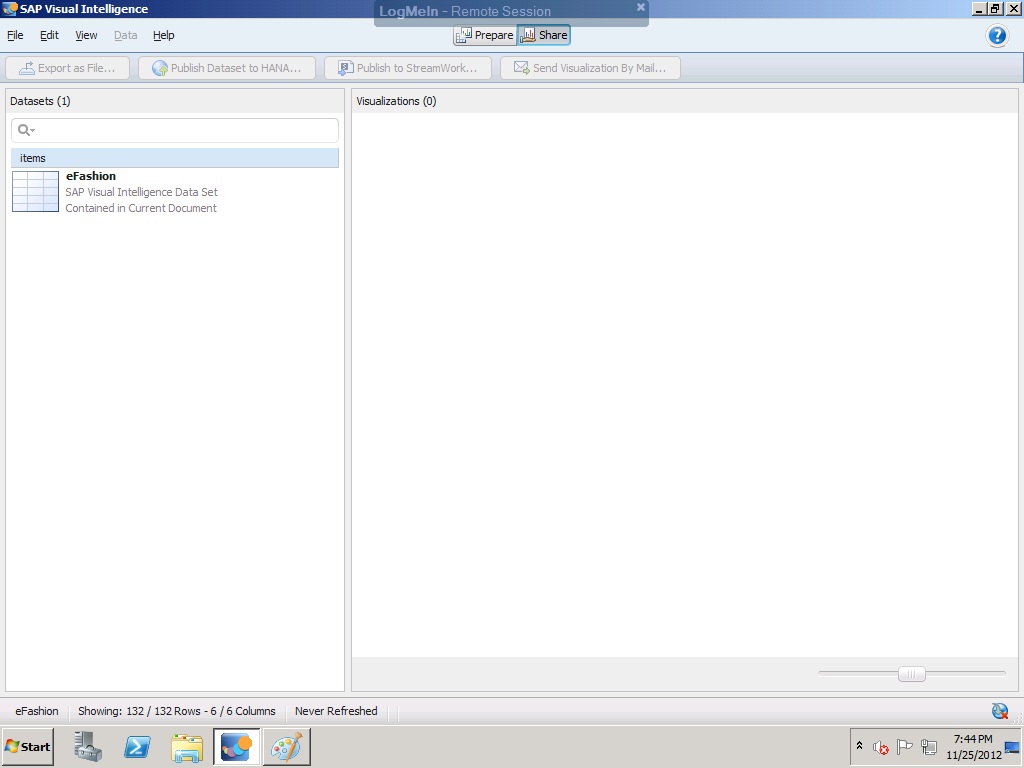The height and width of the screenshot is (768, 1024).
Task: Click the network connection status icon
Action: 1000,711
